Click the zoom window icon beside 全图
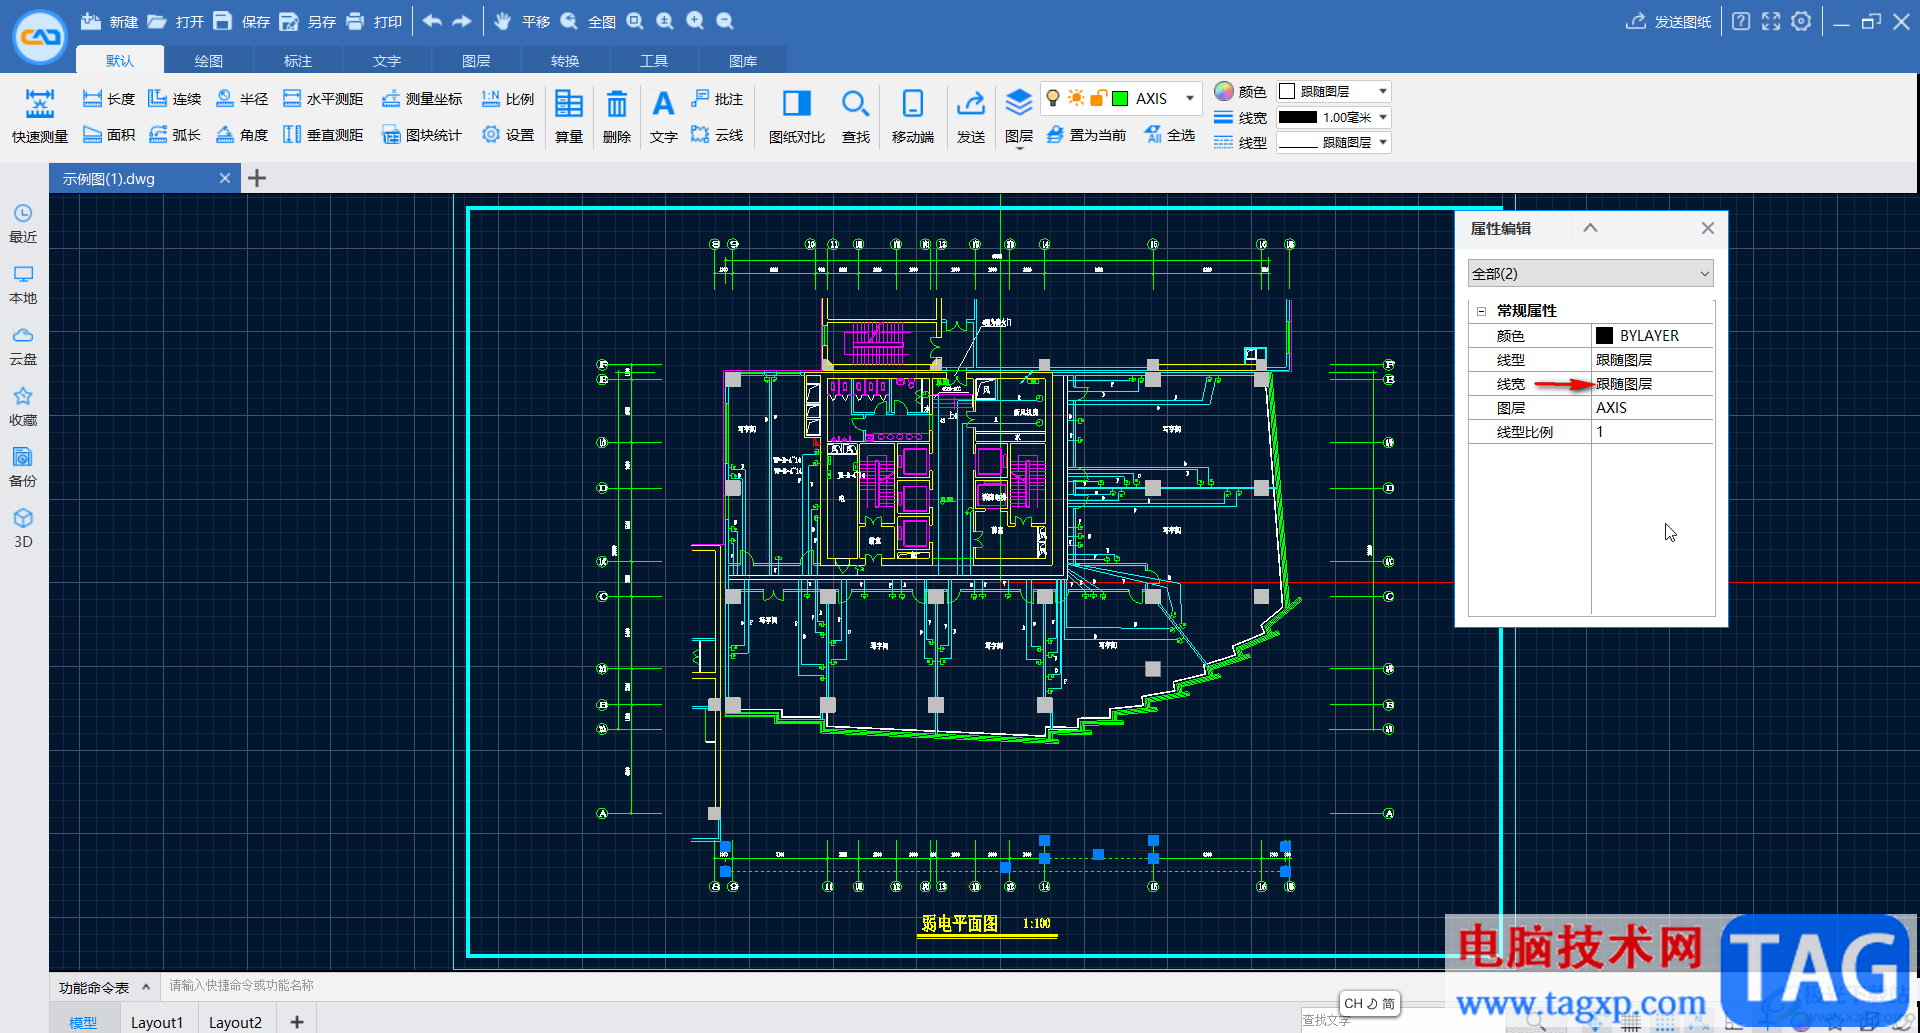The image size is (1920, 1033). (635, 21)
